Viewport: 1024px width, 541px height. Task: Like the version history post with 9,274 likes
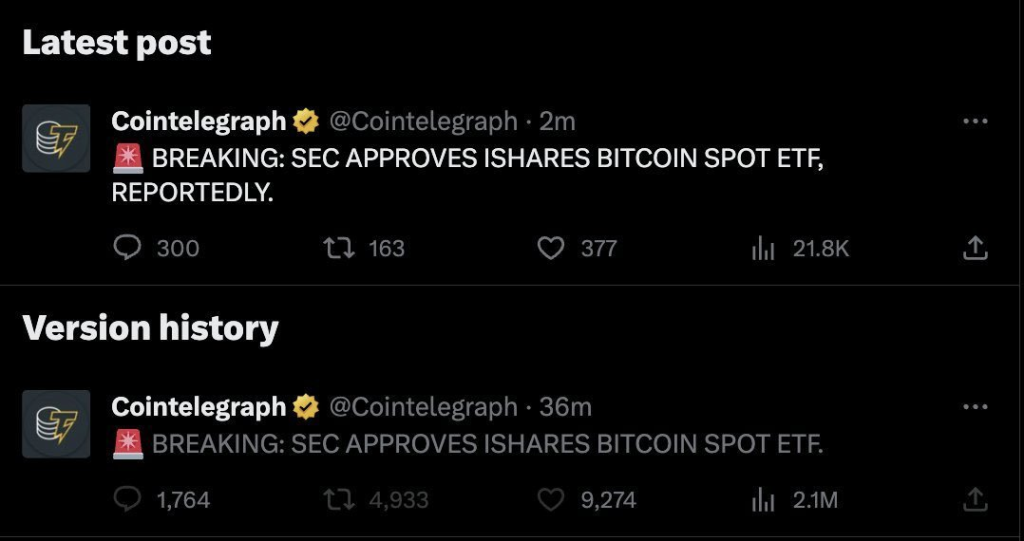pos(551,500)
